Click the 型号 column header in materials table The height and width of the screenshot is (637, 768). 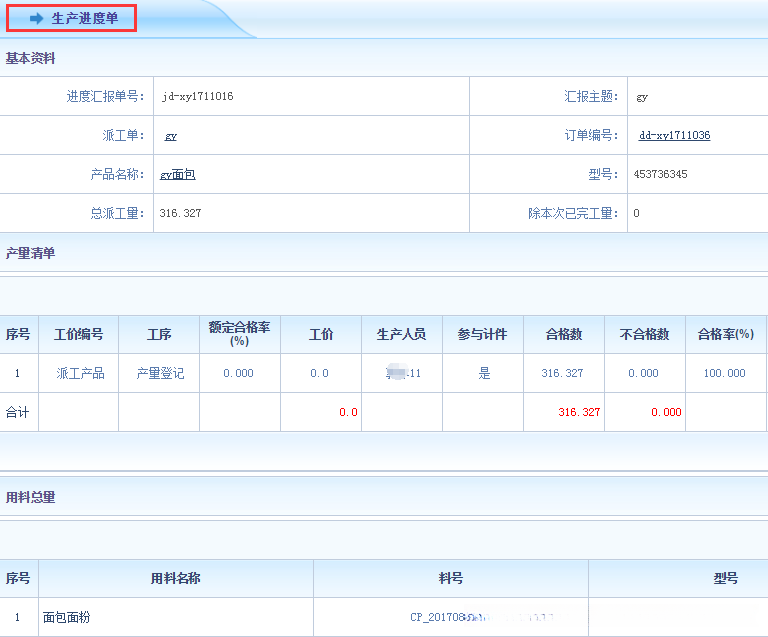pos(725,578)
